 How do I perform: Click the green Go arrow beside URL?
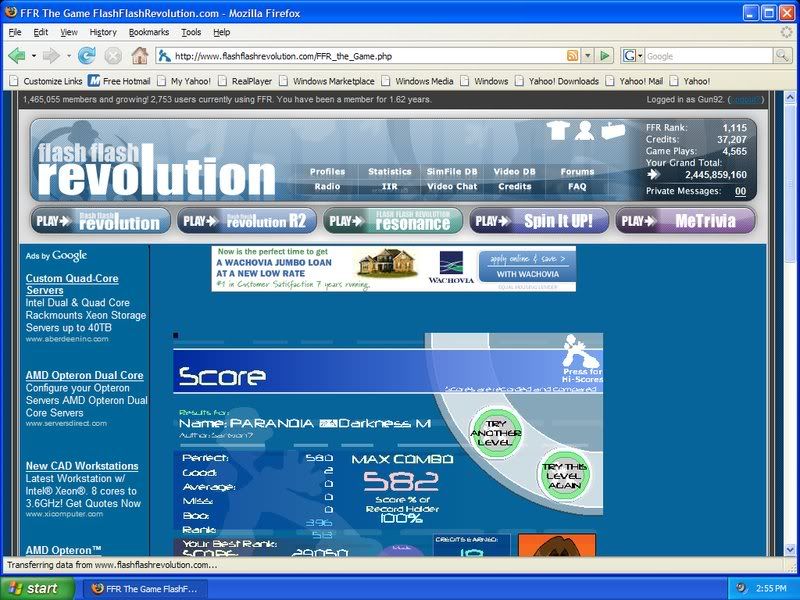(607, 56)
